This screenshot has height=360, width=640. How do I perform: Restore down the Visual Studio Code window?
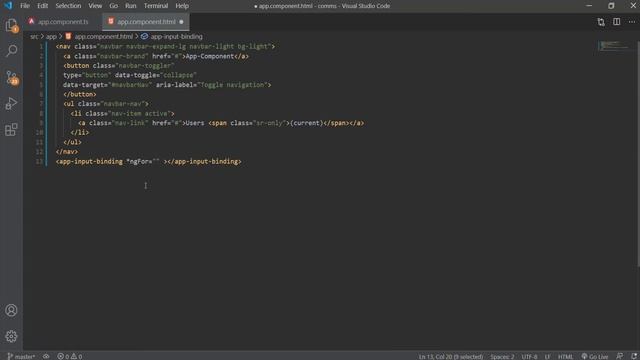pos(611,6)
